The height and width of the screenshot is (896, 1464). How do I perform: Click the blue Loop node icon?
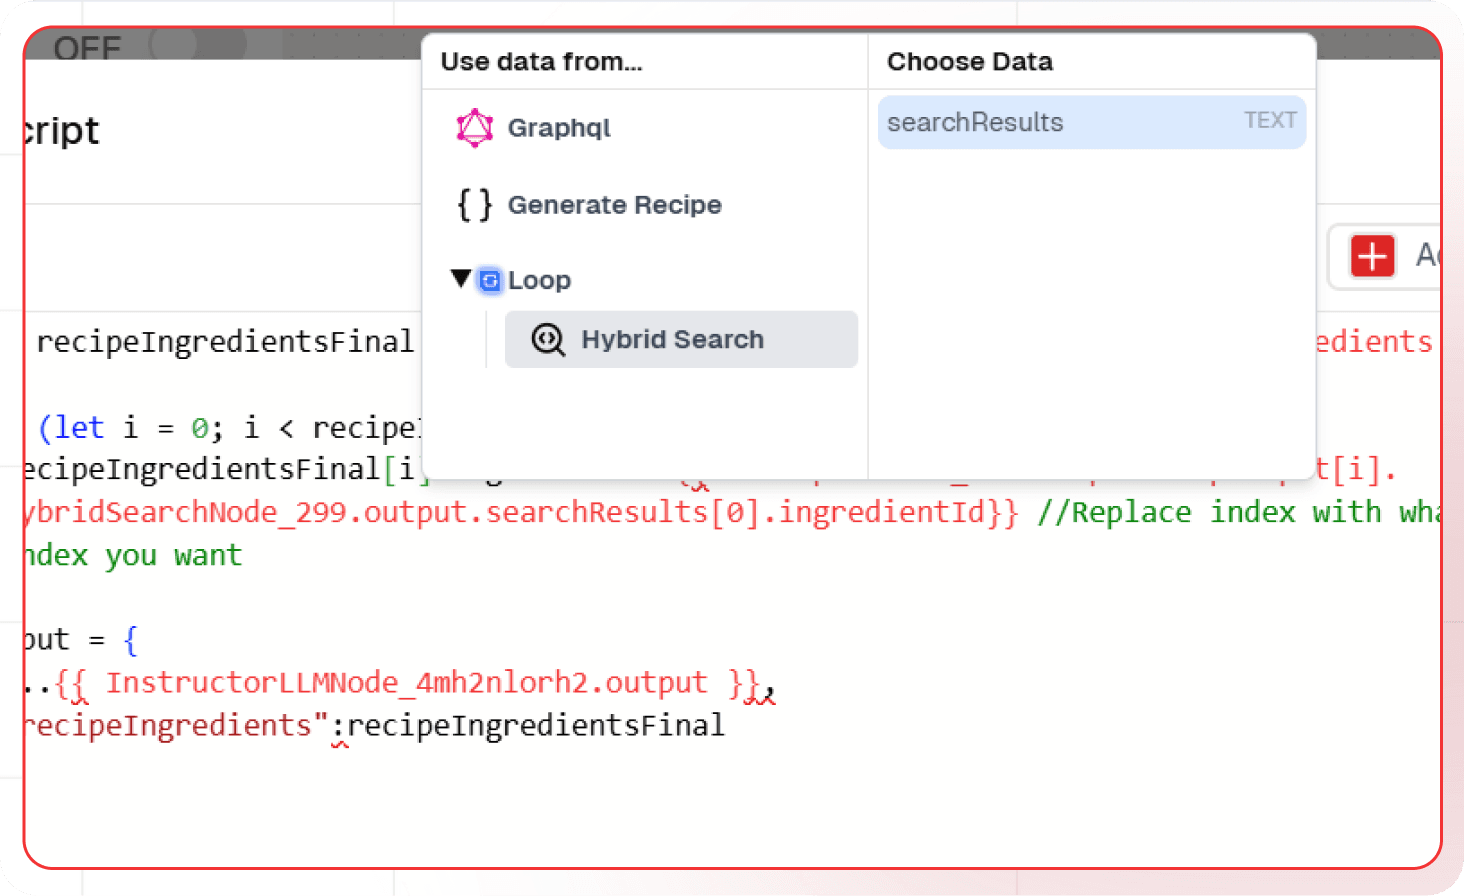click(x=490, y=281)
